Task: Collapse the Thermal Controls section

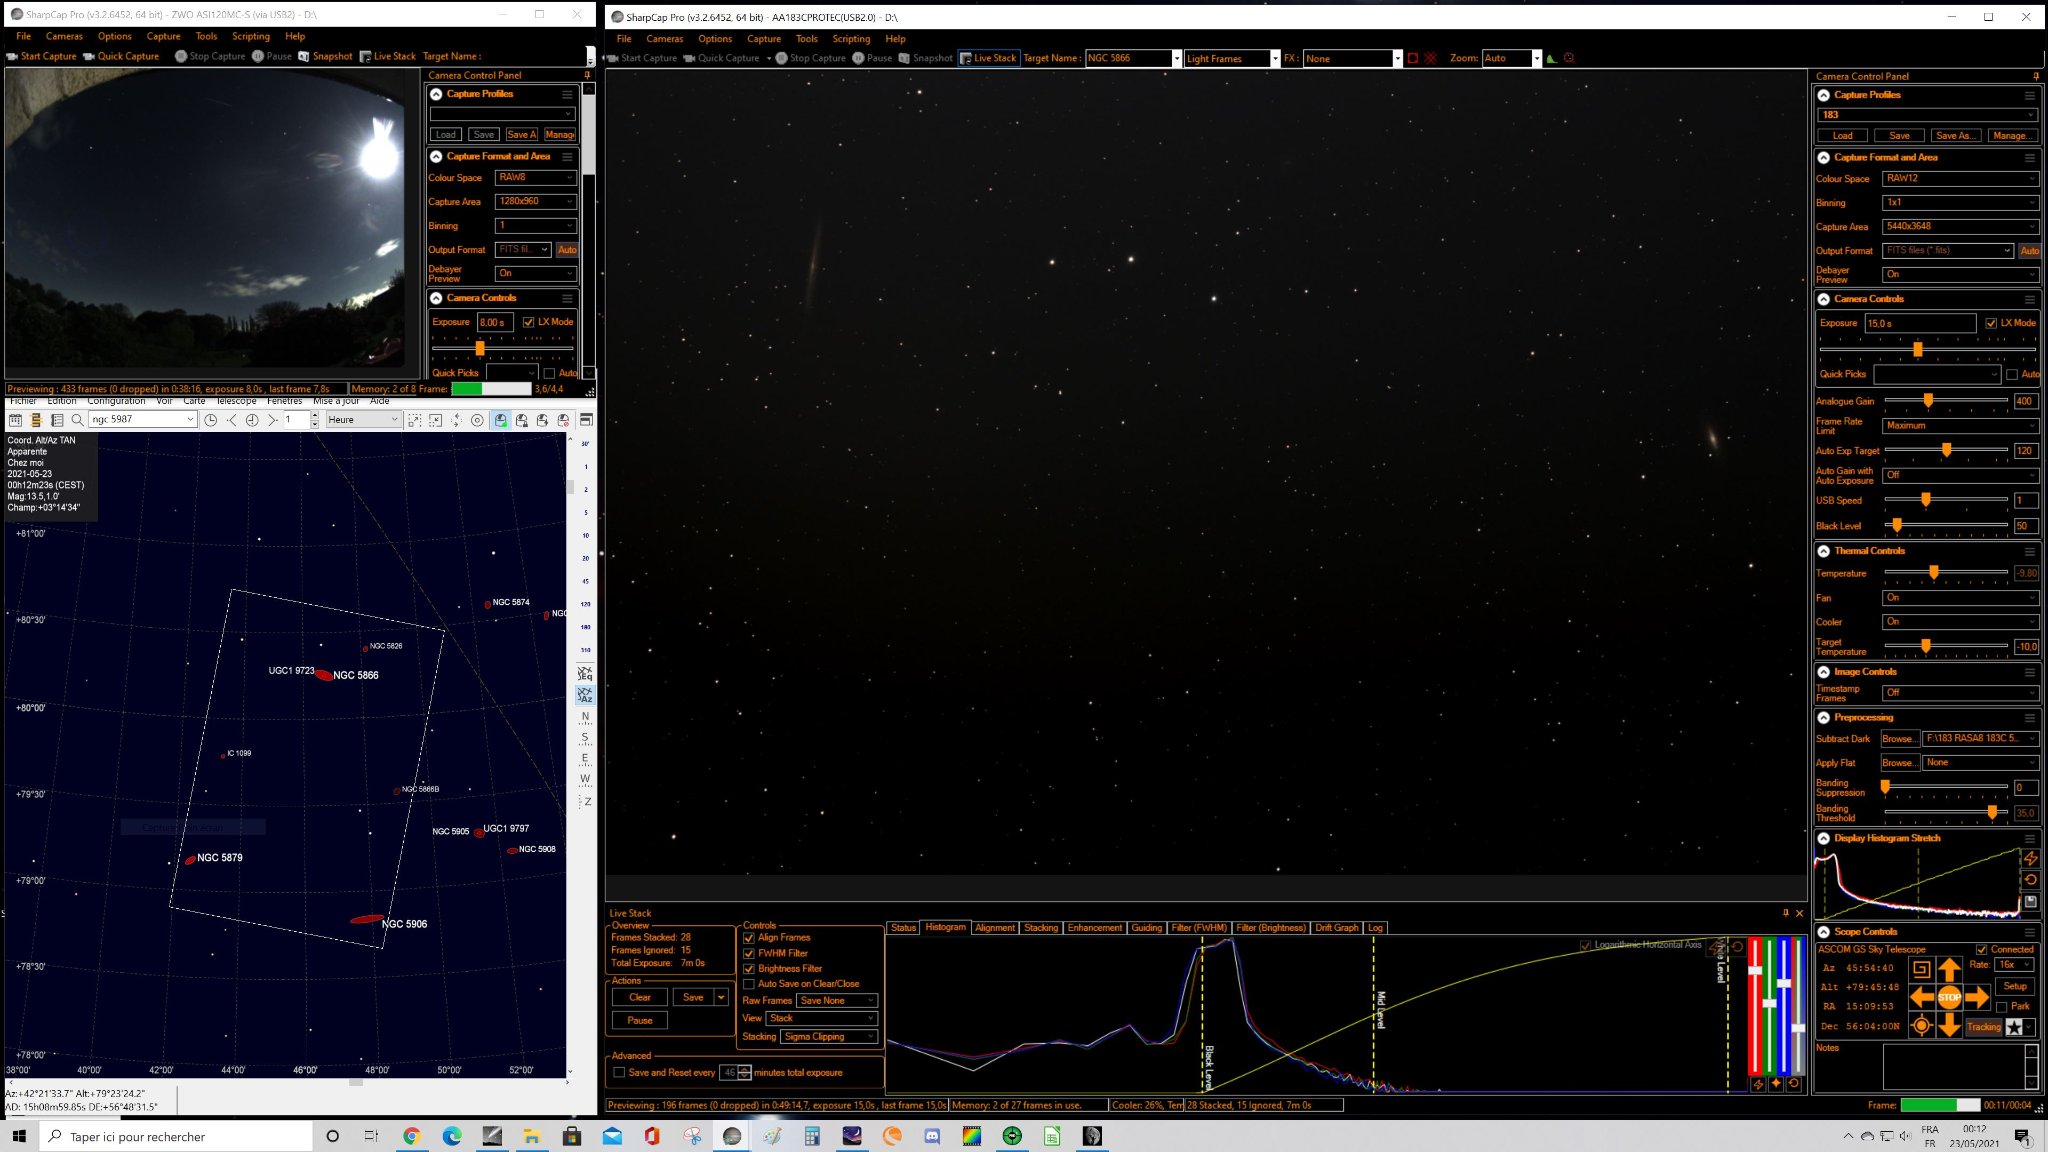Action: point(1824,551)
